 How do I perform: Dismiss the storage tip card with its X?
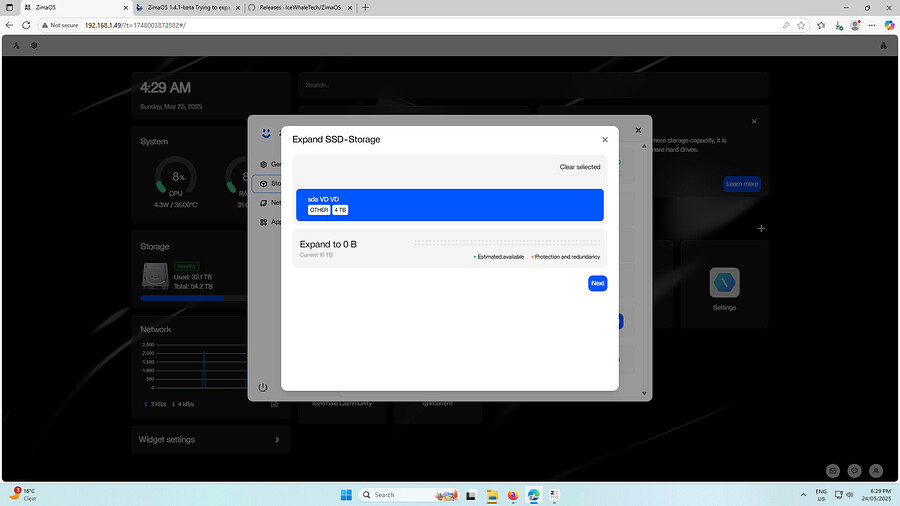[x=754, y=122]
